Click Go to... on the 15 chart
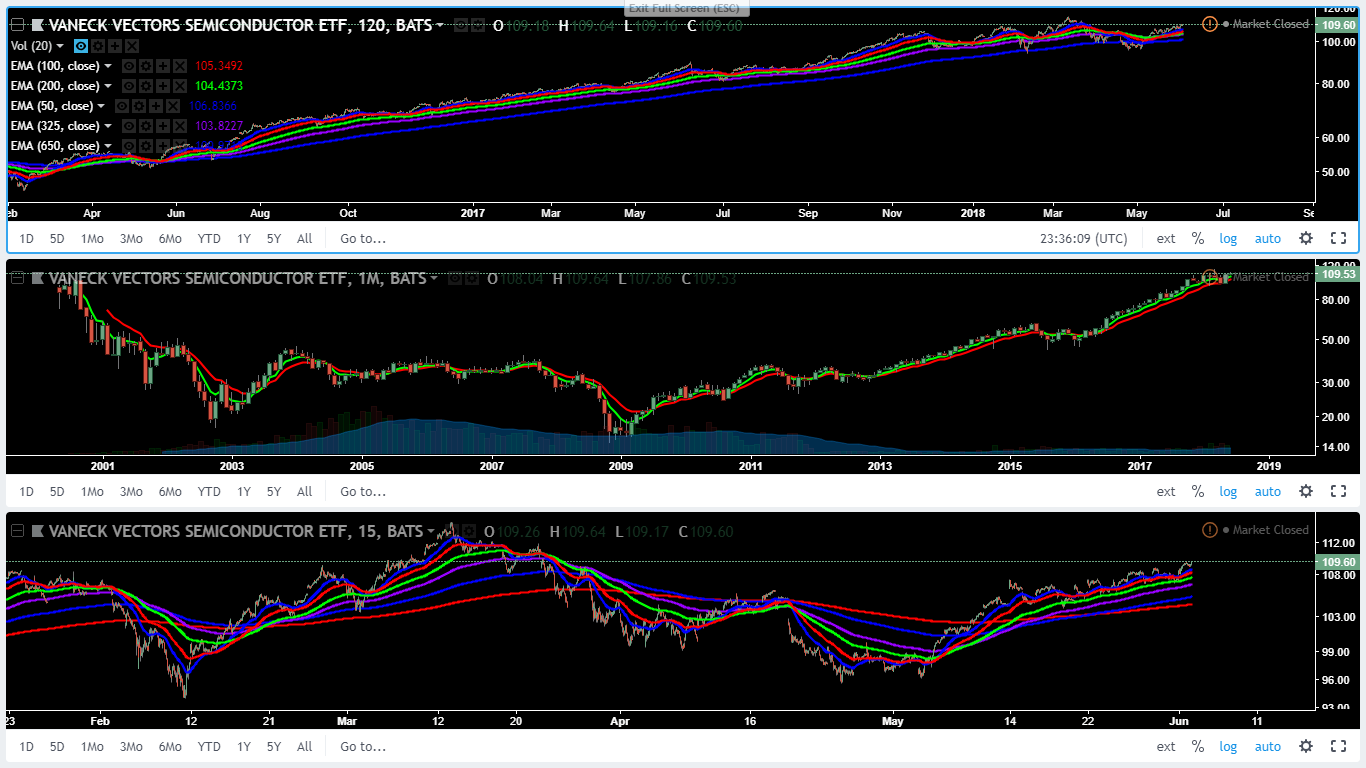 tap(363, 746)
